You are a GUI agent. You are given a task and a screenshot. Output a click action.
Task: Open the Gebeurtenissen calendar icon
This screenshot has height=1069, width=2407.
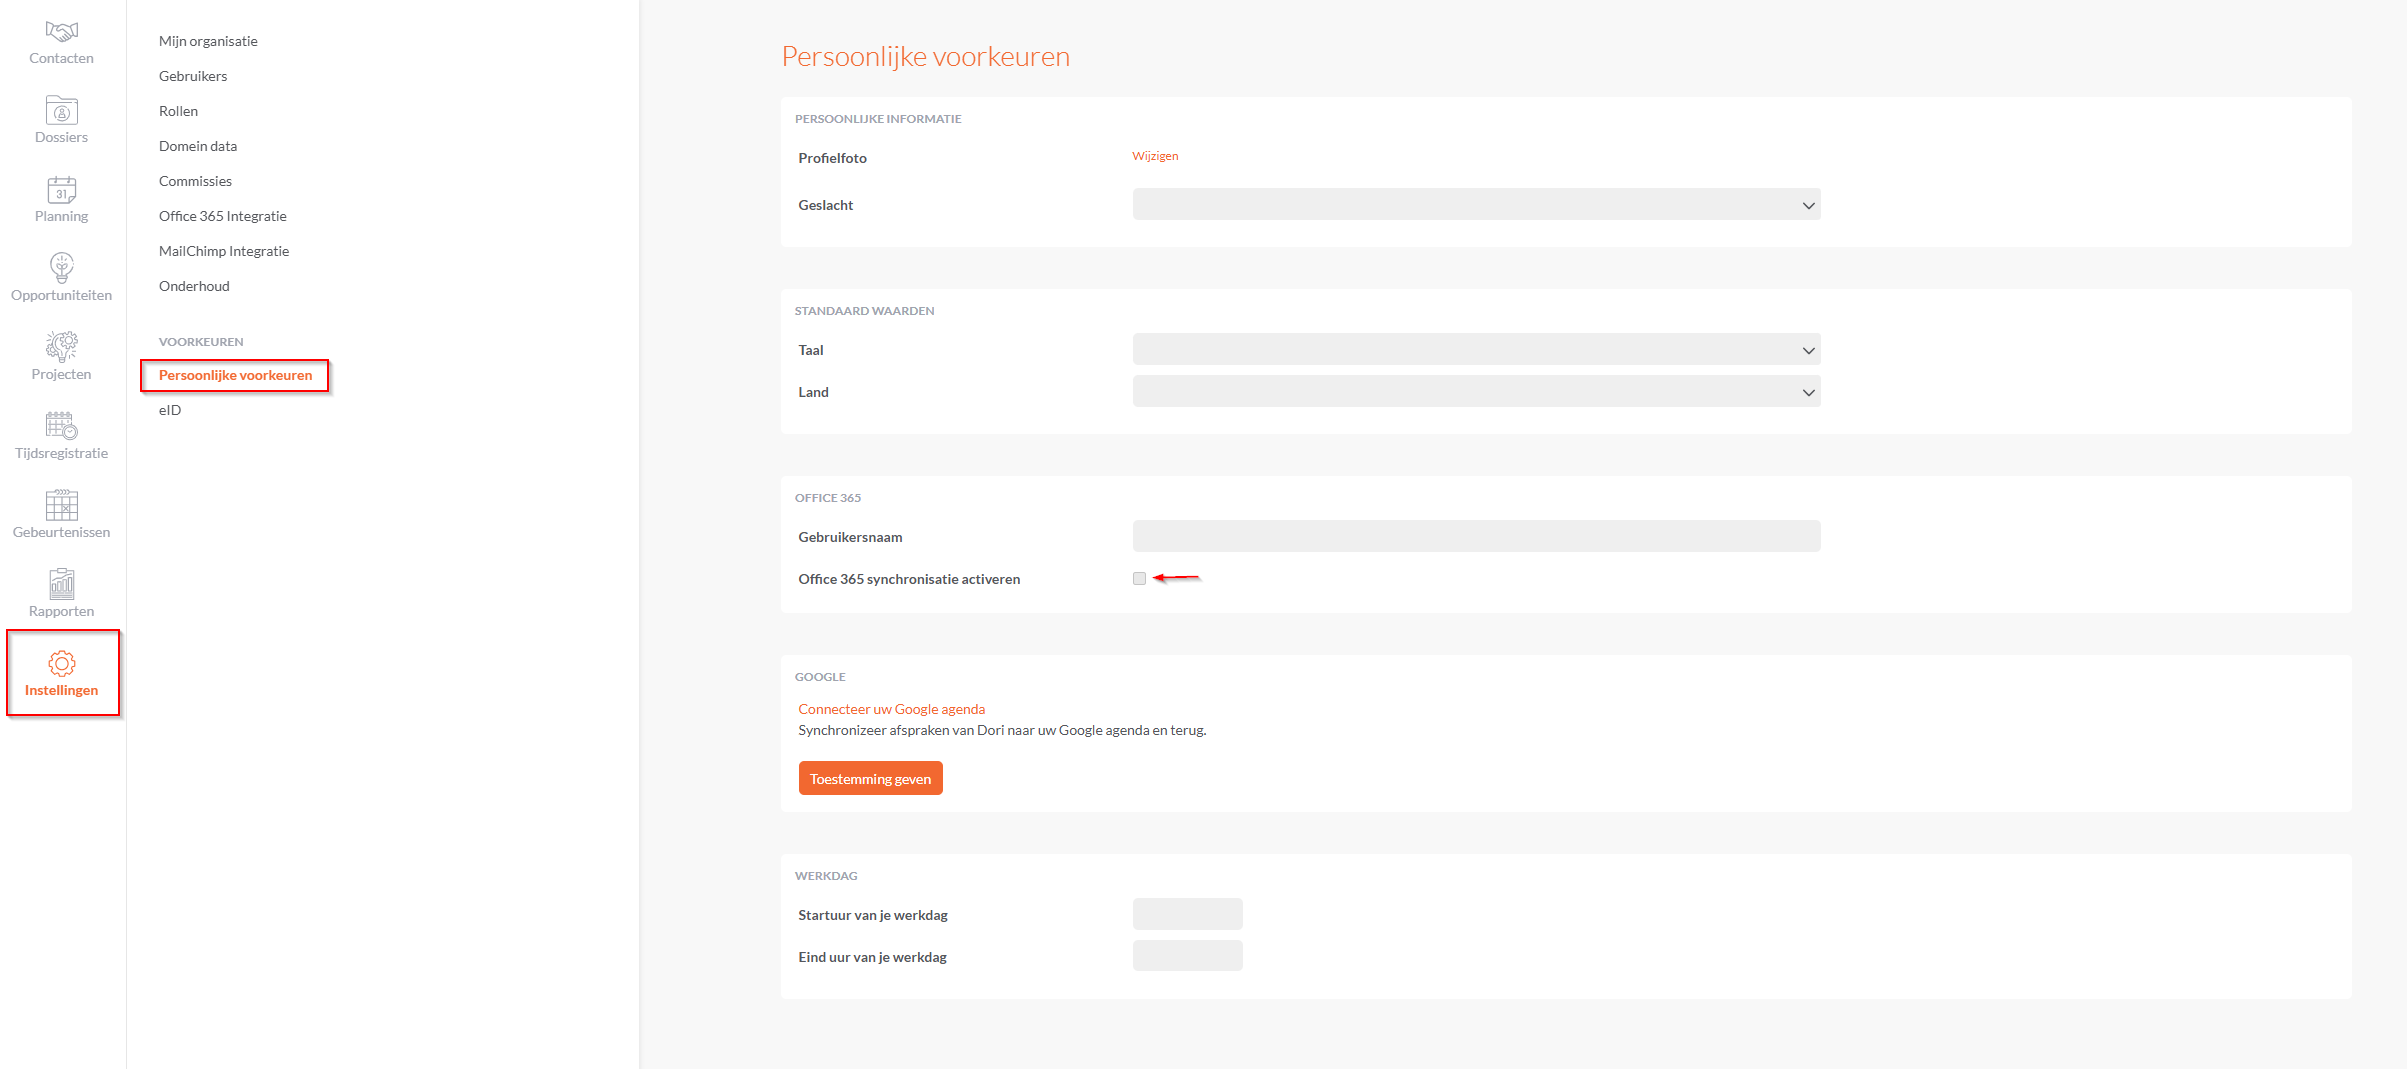(61, 504)
